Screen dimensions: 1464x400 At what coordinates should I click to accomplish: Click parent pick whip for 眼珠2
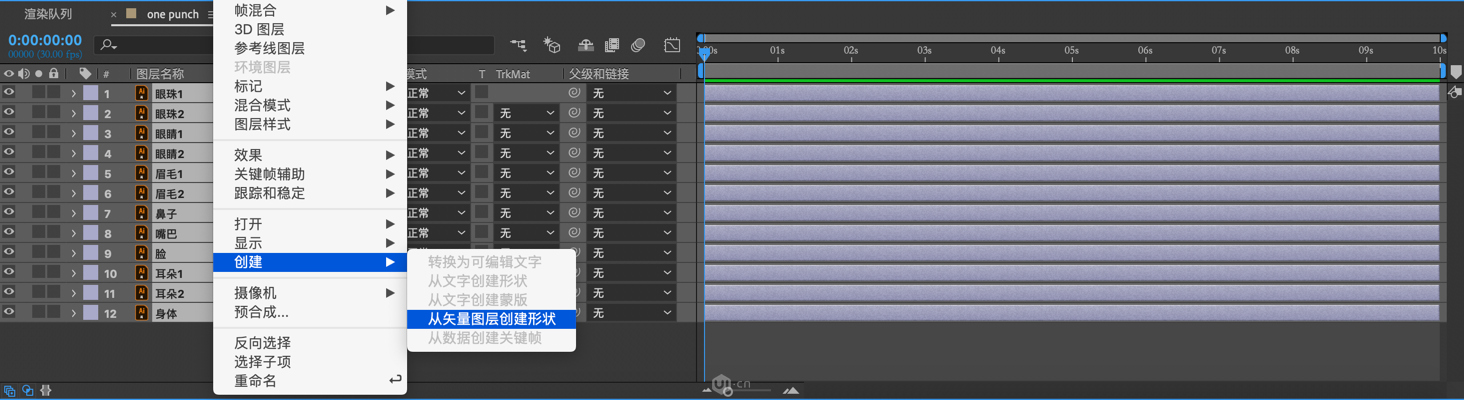click(574, 113)
